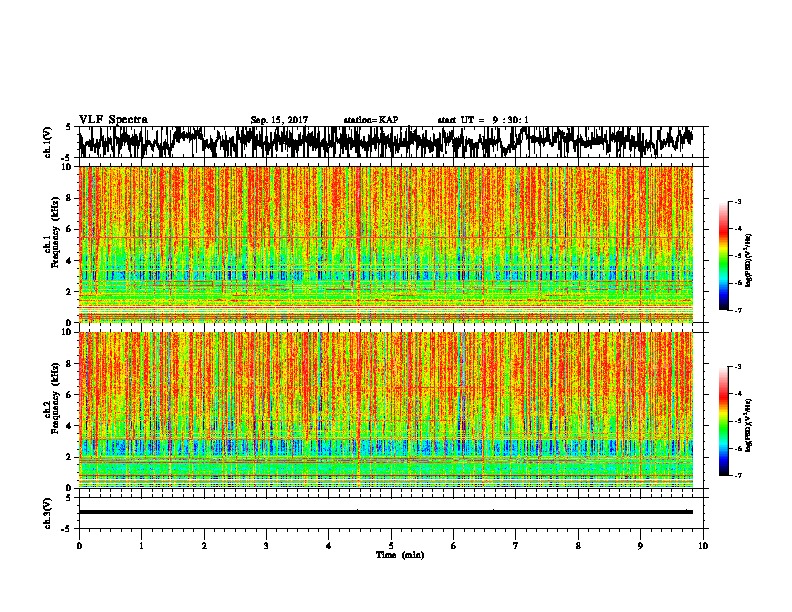Click the log(PSD) label beside ch.2 colorbar

pyautogui.click(x=749, y=425)
